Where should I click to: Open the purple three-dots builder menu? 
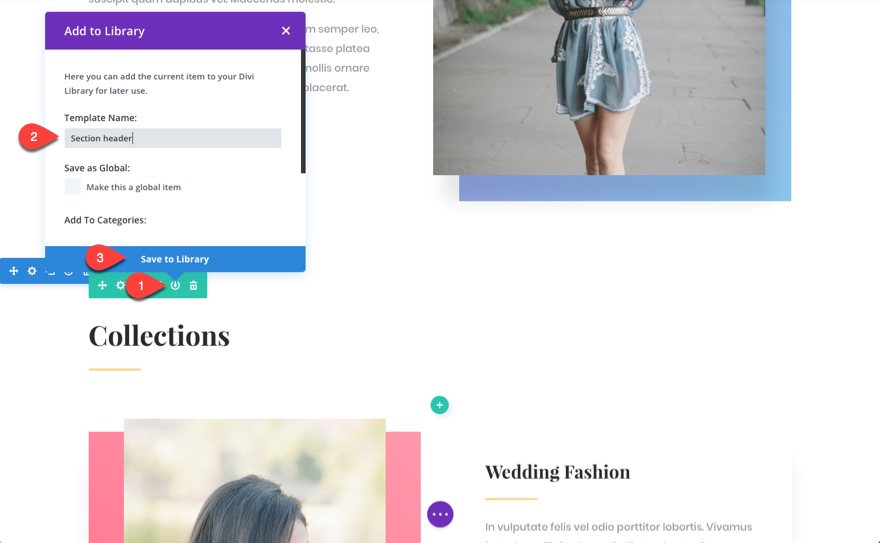[440, 514]
